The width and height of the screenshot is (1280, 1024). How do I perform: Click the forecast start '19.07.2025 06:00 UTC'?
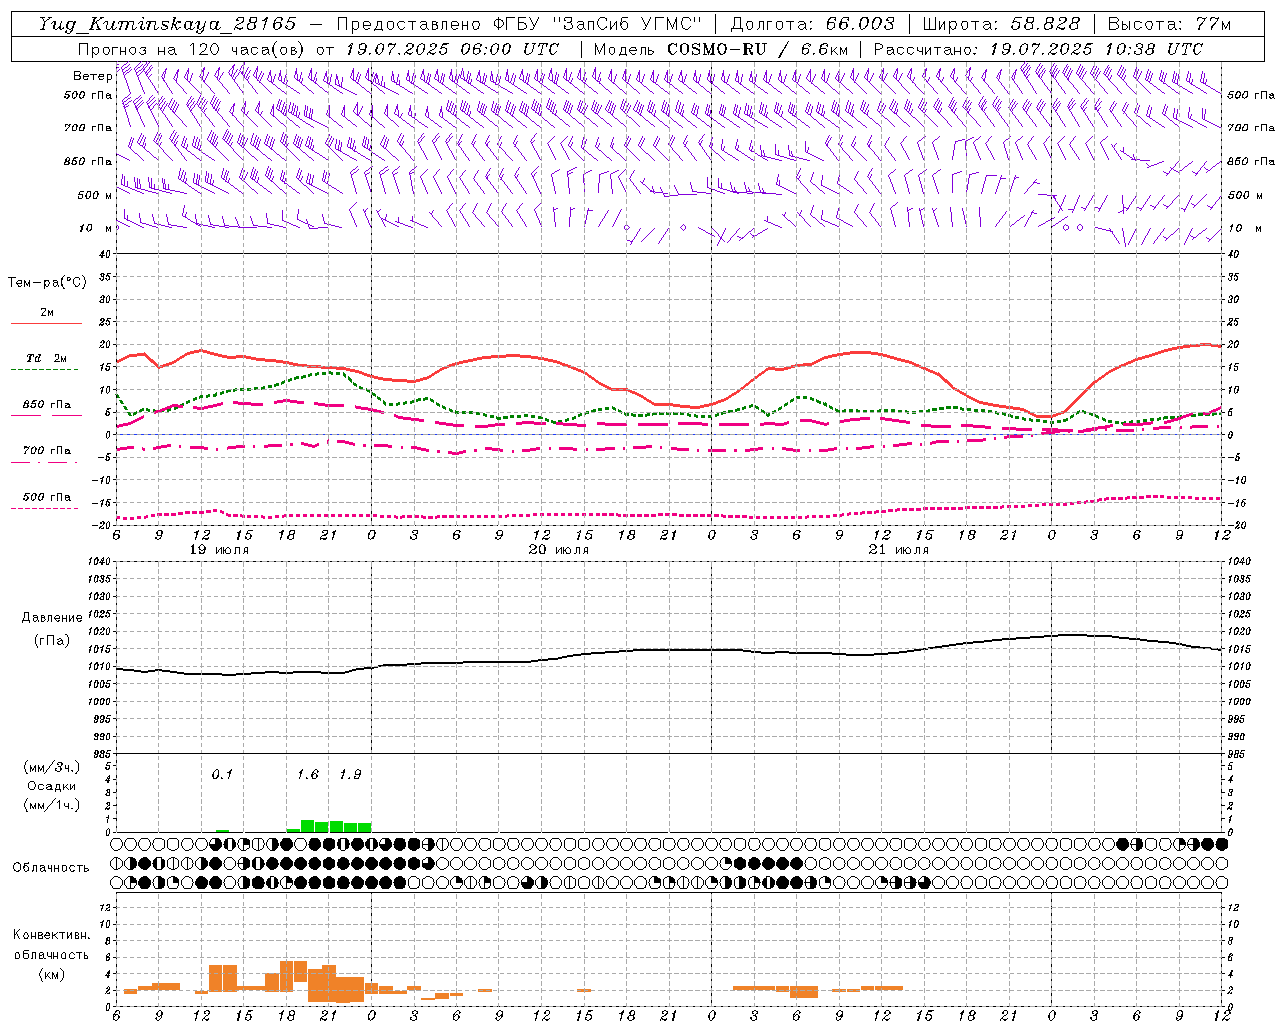452,49
